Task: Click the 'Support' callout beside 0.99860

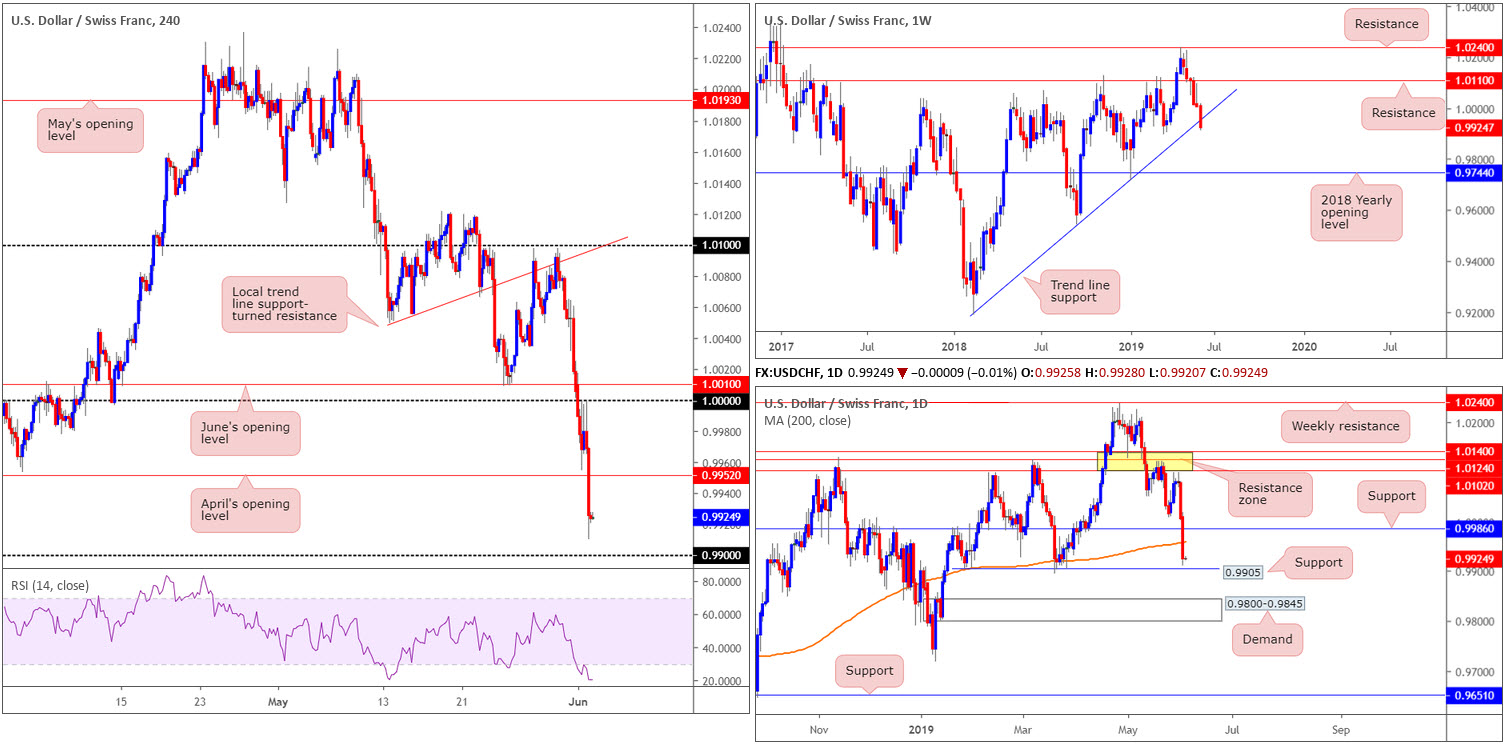Action: pyautogui.click(x=1391, y=496)
